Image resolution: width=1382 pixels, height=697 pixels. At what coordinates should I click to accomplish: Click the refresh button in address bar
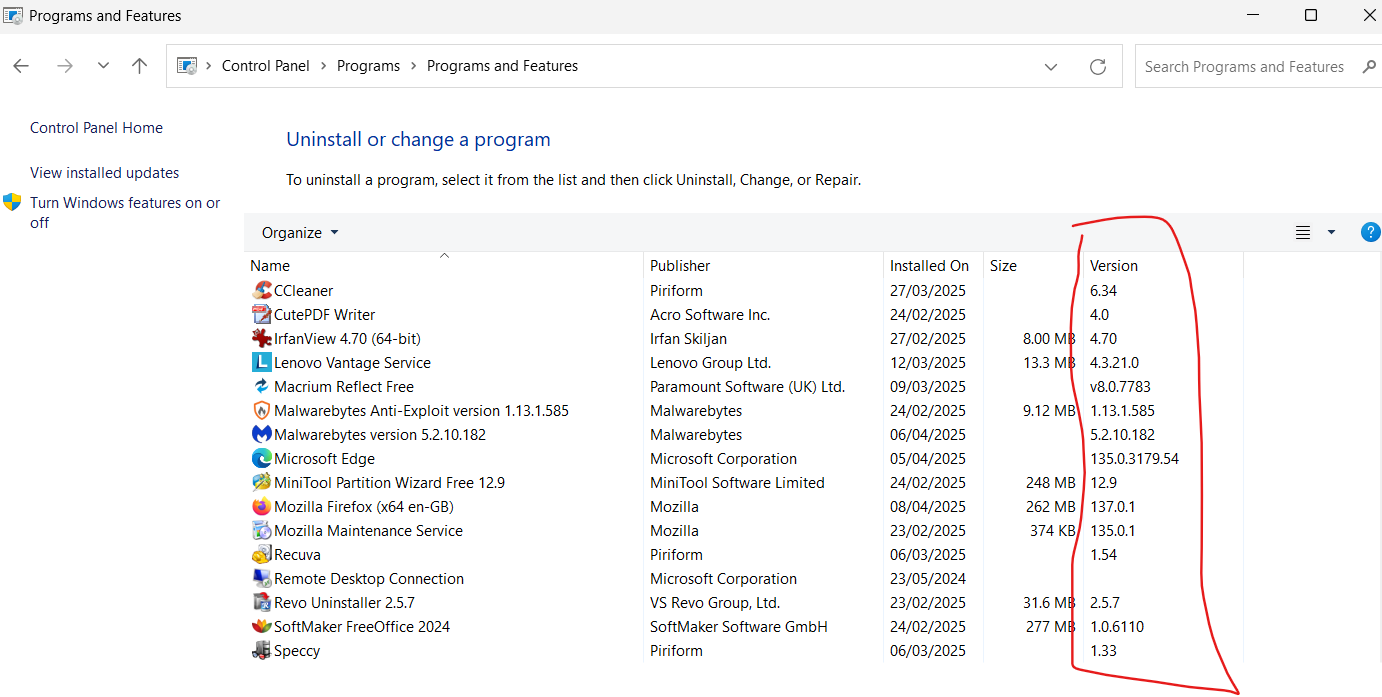pyautogui.click(x=1098, y=66)
